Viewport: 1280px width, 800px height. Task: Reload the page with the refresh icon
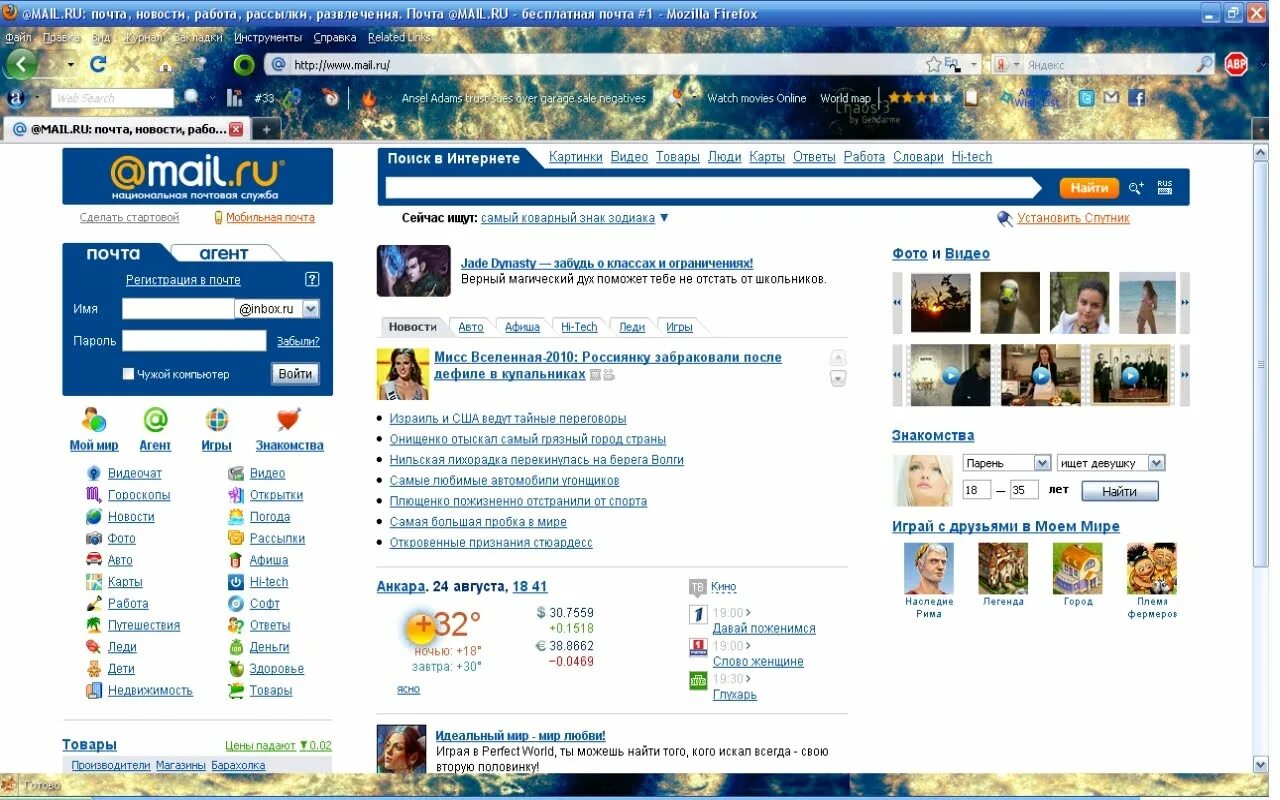pos(97,64)
